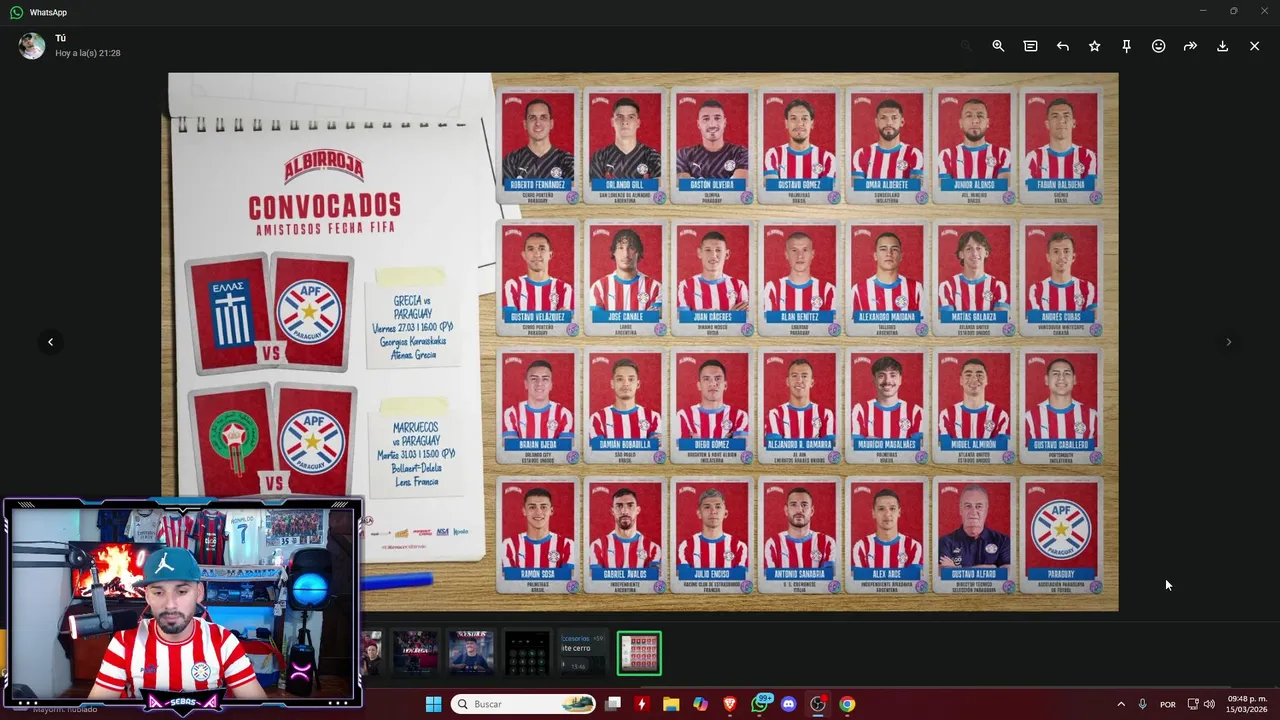Pin this image message
The height and width of the screenshot is (720, 1280).
point(1126,46)
